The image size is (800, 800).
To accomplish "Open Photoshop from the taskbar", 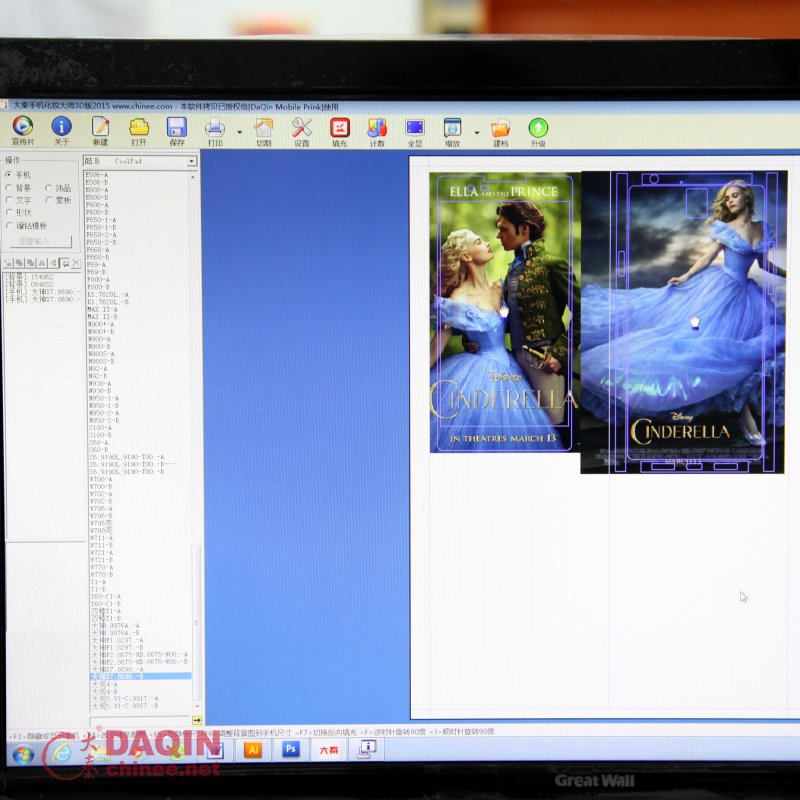I will 291,749.
